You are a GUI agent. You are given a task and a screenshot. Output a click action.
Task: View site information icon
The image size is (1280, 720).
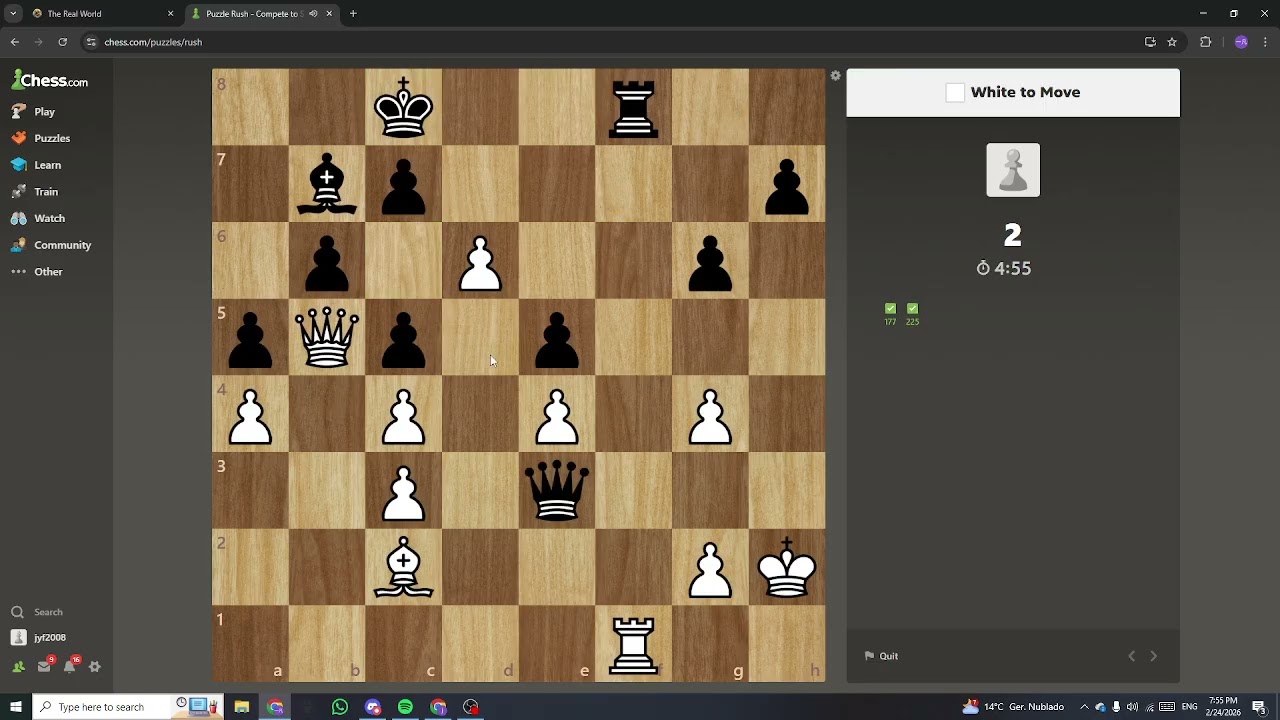[91, 42]
